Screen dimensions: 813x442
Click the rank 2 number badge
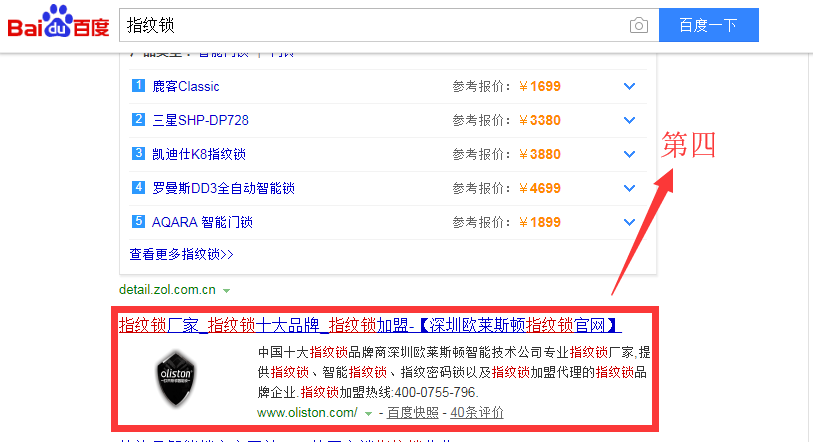pyautogui.click(x=138, y=119)
